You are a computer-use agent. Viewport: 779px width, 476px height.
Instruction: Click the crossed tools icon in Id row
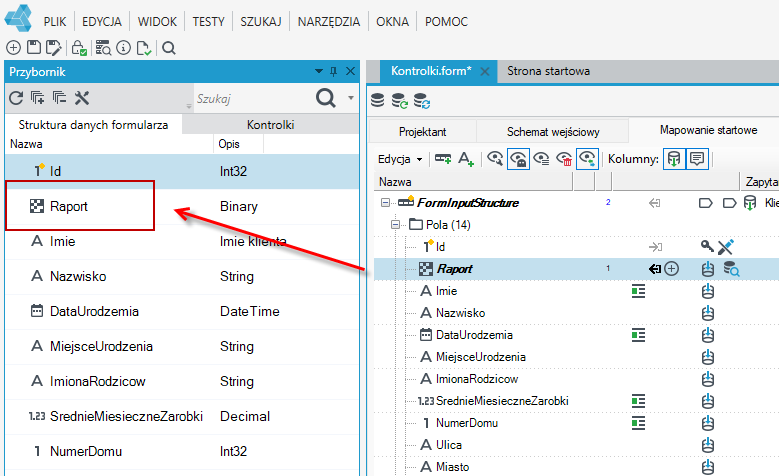click(x=726, y=246)
